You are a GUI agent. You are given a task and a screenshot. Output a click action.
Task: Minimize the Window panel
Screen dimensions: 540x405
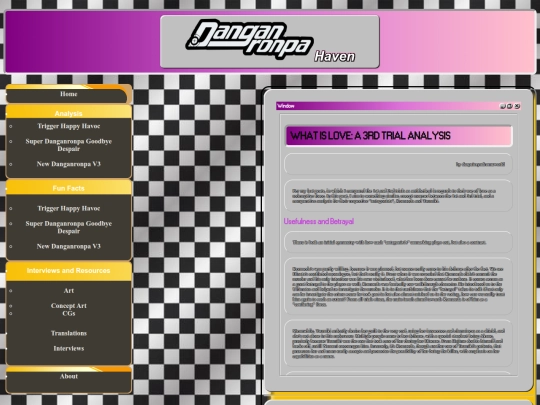pos(502,106)
